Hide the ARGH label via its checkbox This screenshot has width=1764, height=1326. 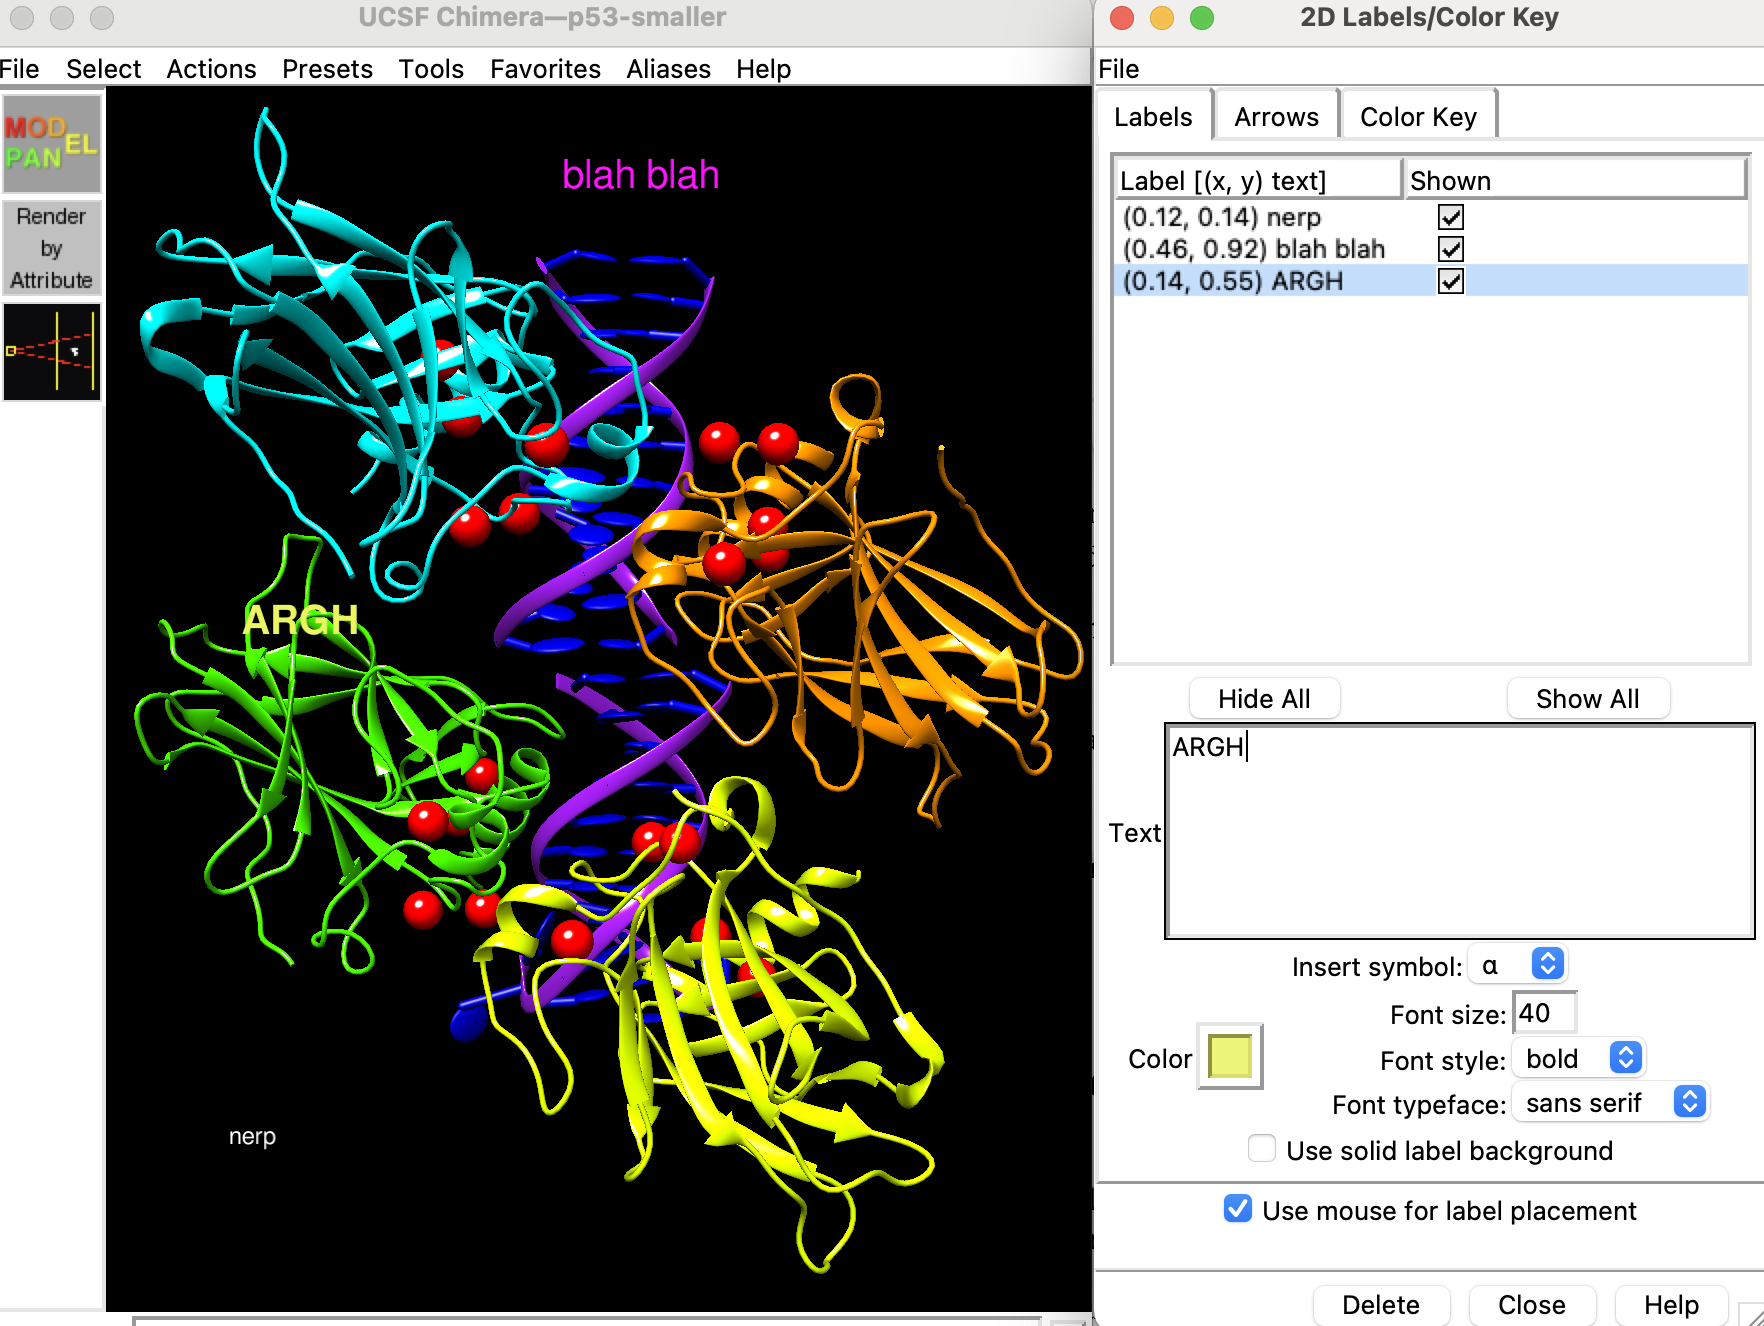pos(1450,281)
